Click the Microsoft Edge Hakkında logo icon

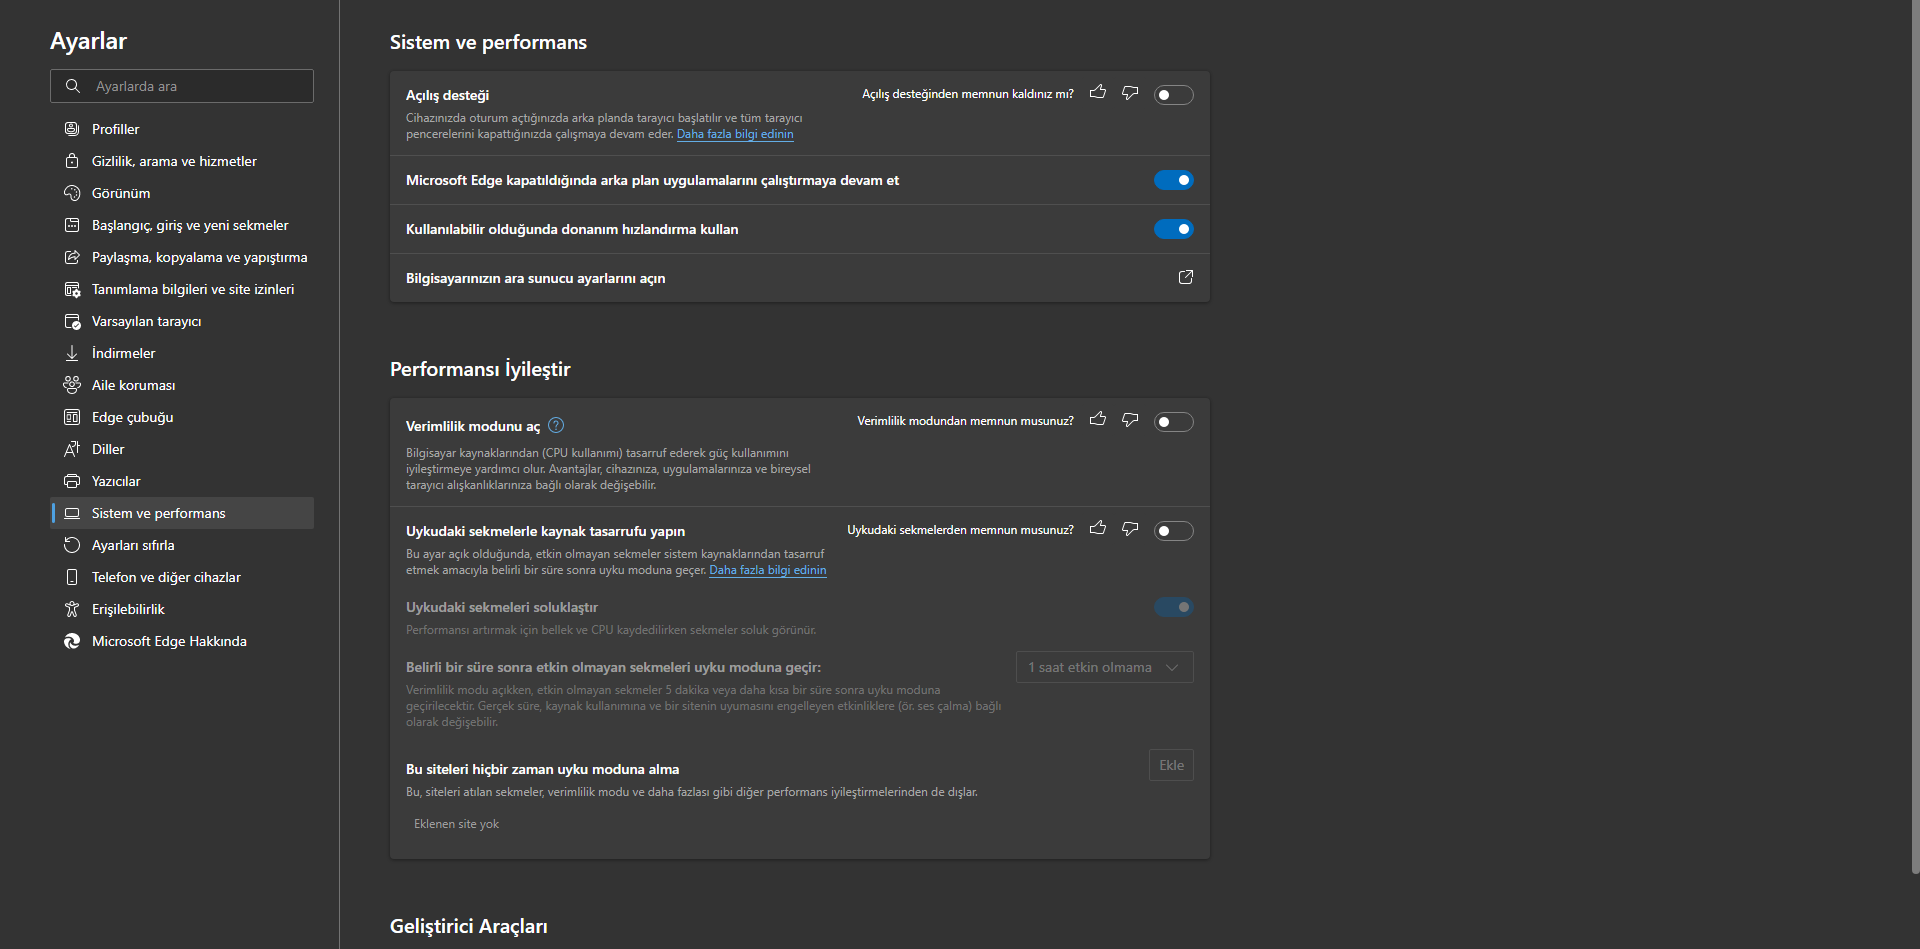72,641
